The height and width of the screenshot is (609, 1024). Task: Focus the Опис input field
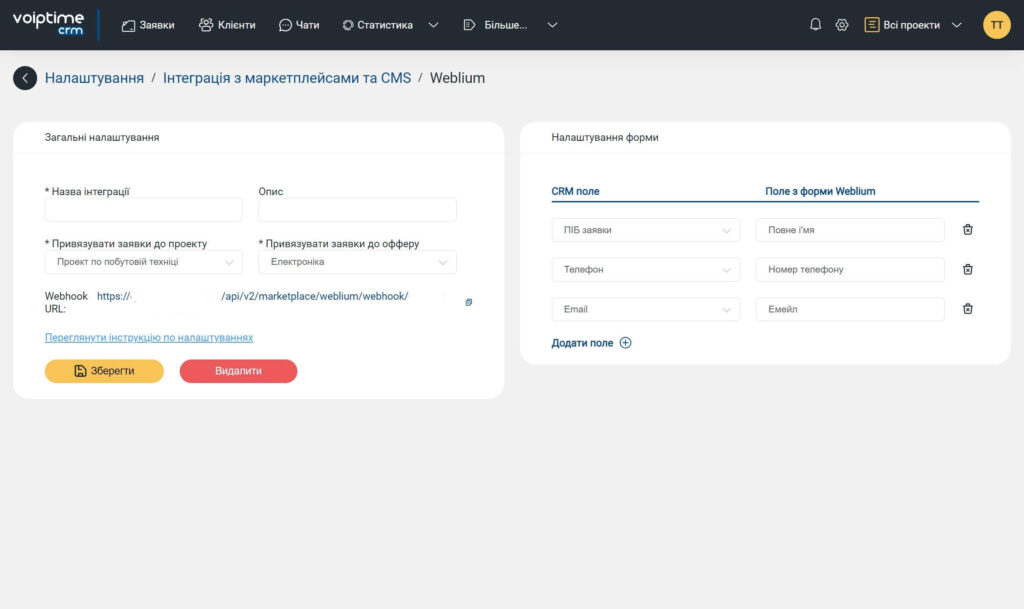357,210
